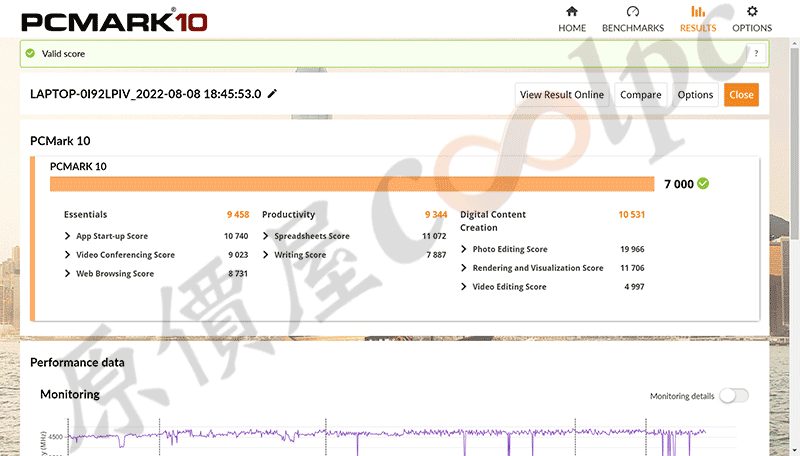This screenshot has height=456, width=800.
Task: Click App Start-up value 10 740
Action: (236, 236)
